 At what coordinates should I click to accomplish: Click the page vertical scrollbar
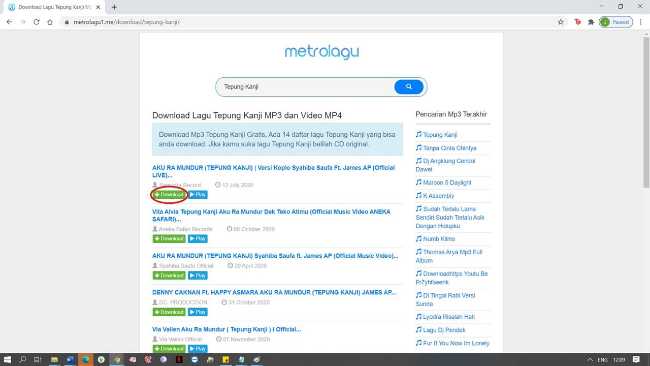click(x=646, y=112)
